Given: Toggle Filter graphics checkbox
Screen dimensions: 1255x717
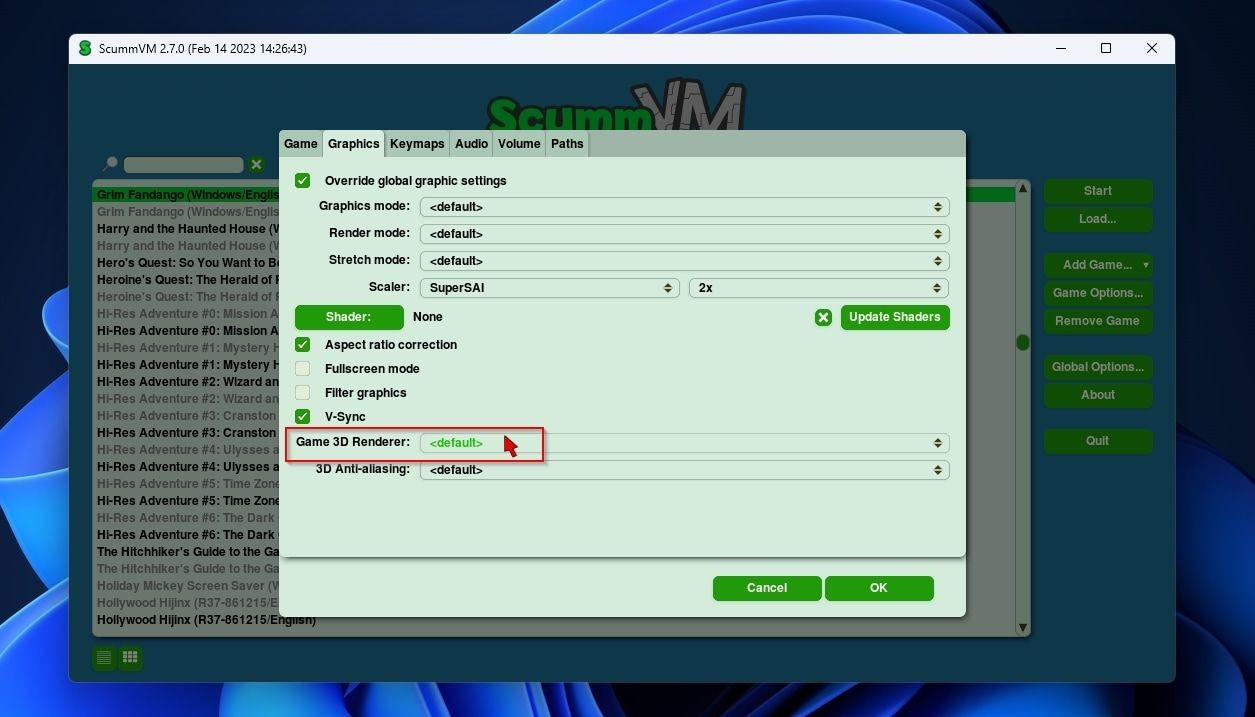Looking at the screenshot, I should pos(303,393).
